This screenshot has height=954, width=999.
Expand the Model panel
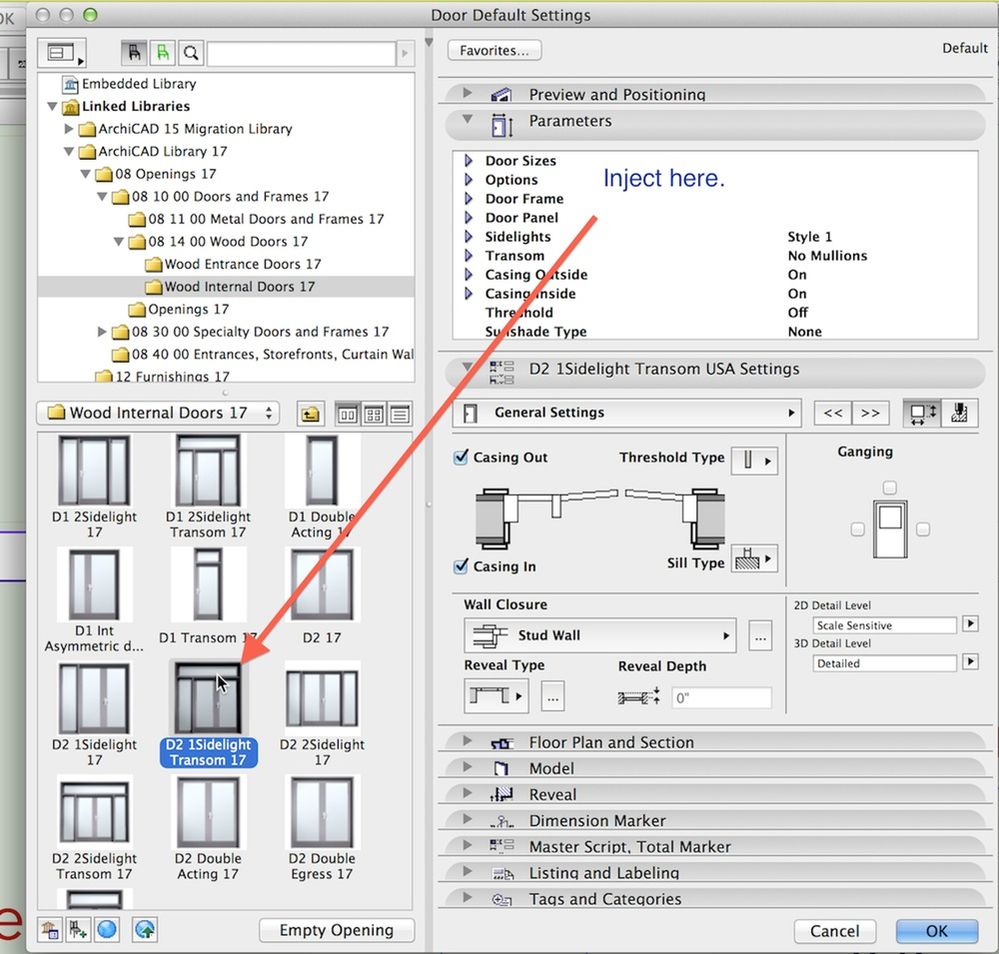click(468, 767)
